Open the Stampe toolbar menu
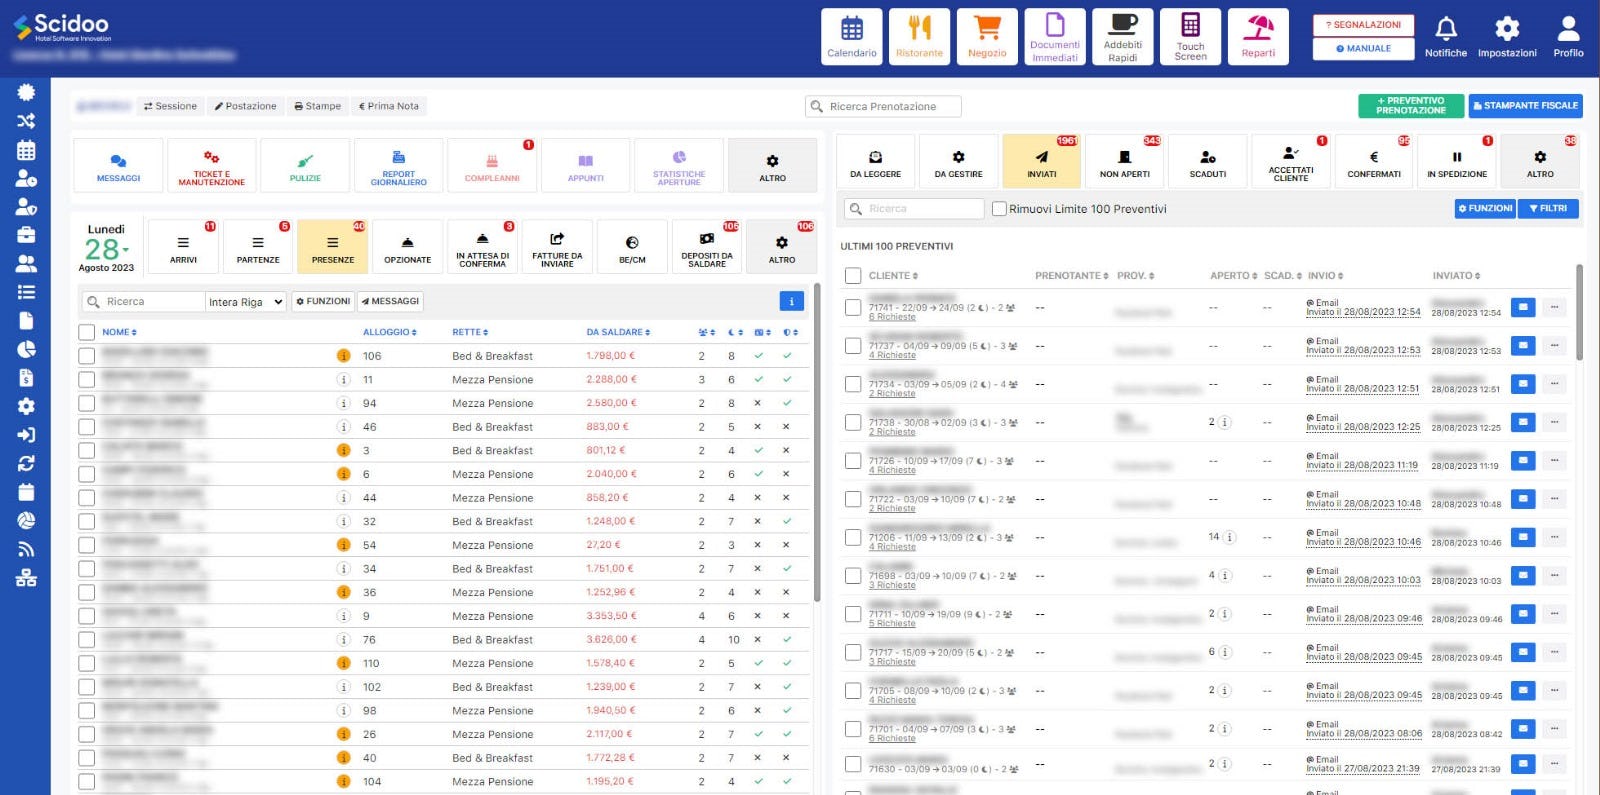The image size is (1600, 795). pos(318,106)
